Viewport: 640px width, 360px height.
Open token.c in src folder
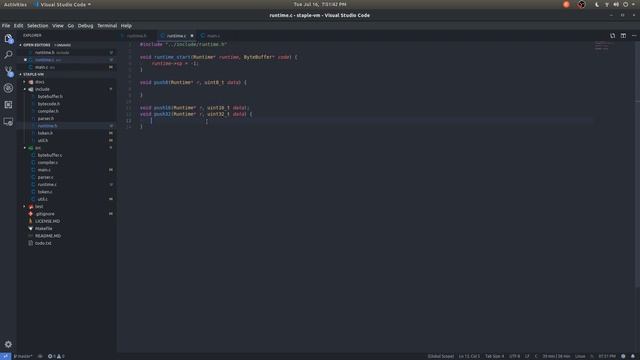point(45,192)
